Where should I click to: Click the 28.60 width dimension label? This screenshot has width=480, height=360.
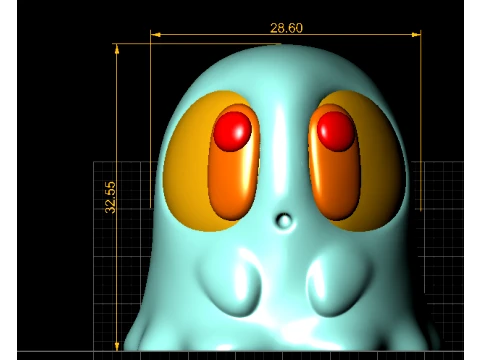(286, 28)
